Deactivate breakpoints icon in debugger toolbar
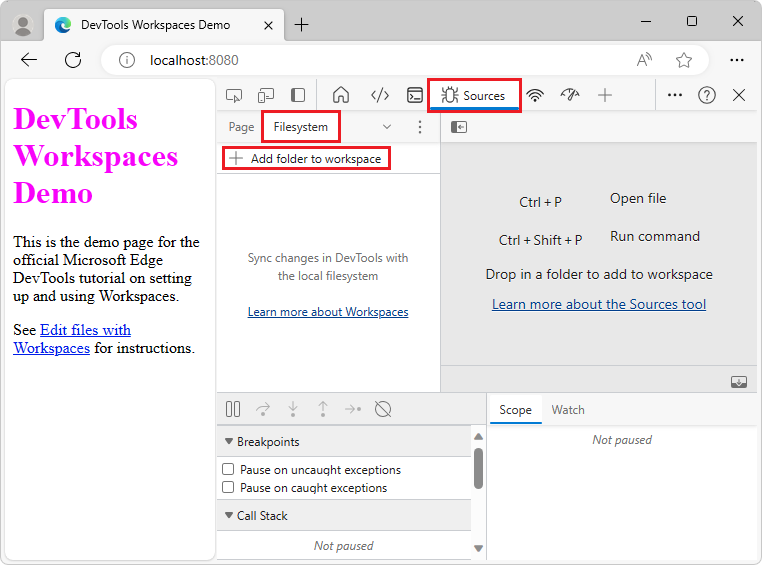This screenshot has height=565, width=762. [x=383, y=409]
